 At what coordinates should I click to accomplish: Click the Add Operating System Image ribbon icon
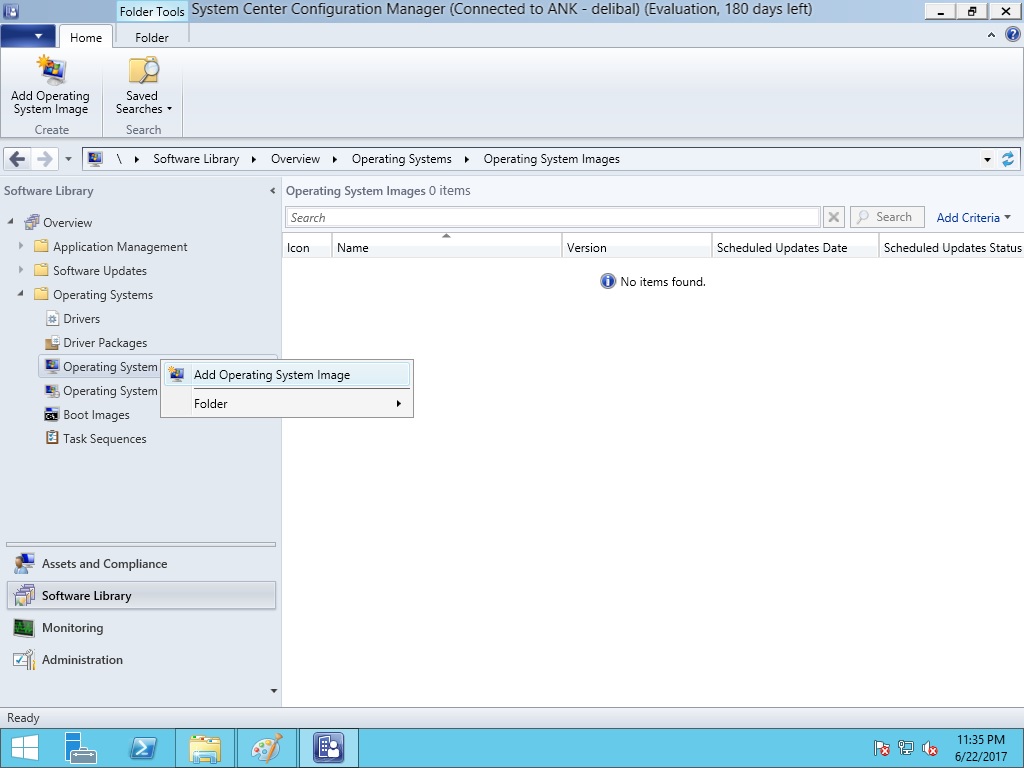point(50,72)
